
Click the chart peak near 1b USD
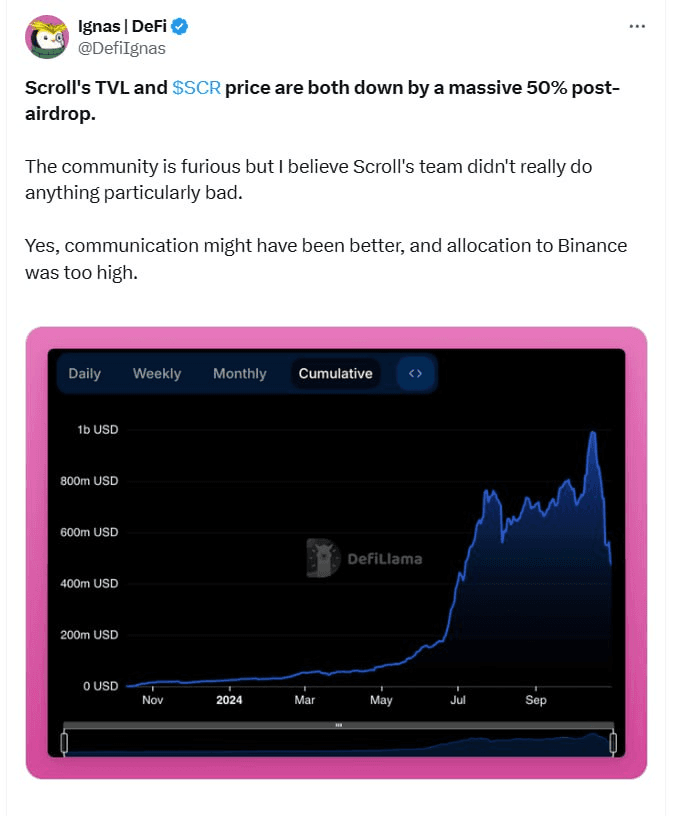point(592,433)
